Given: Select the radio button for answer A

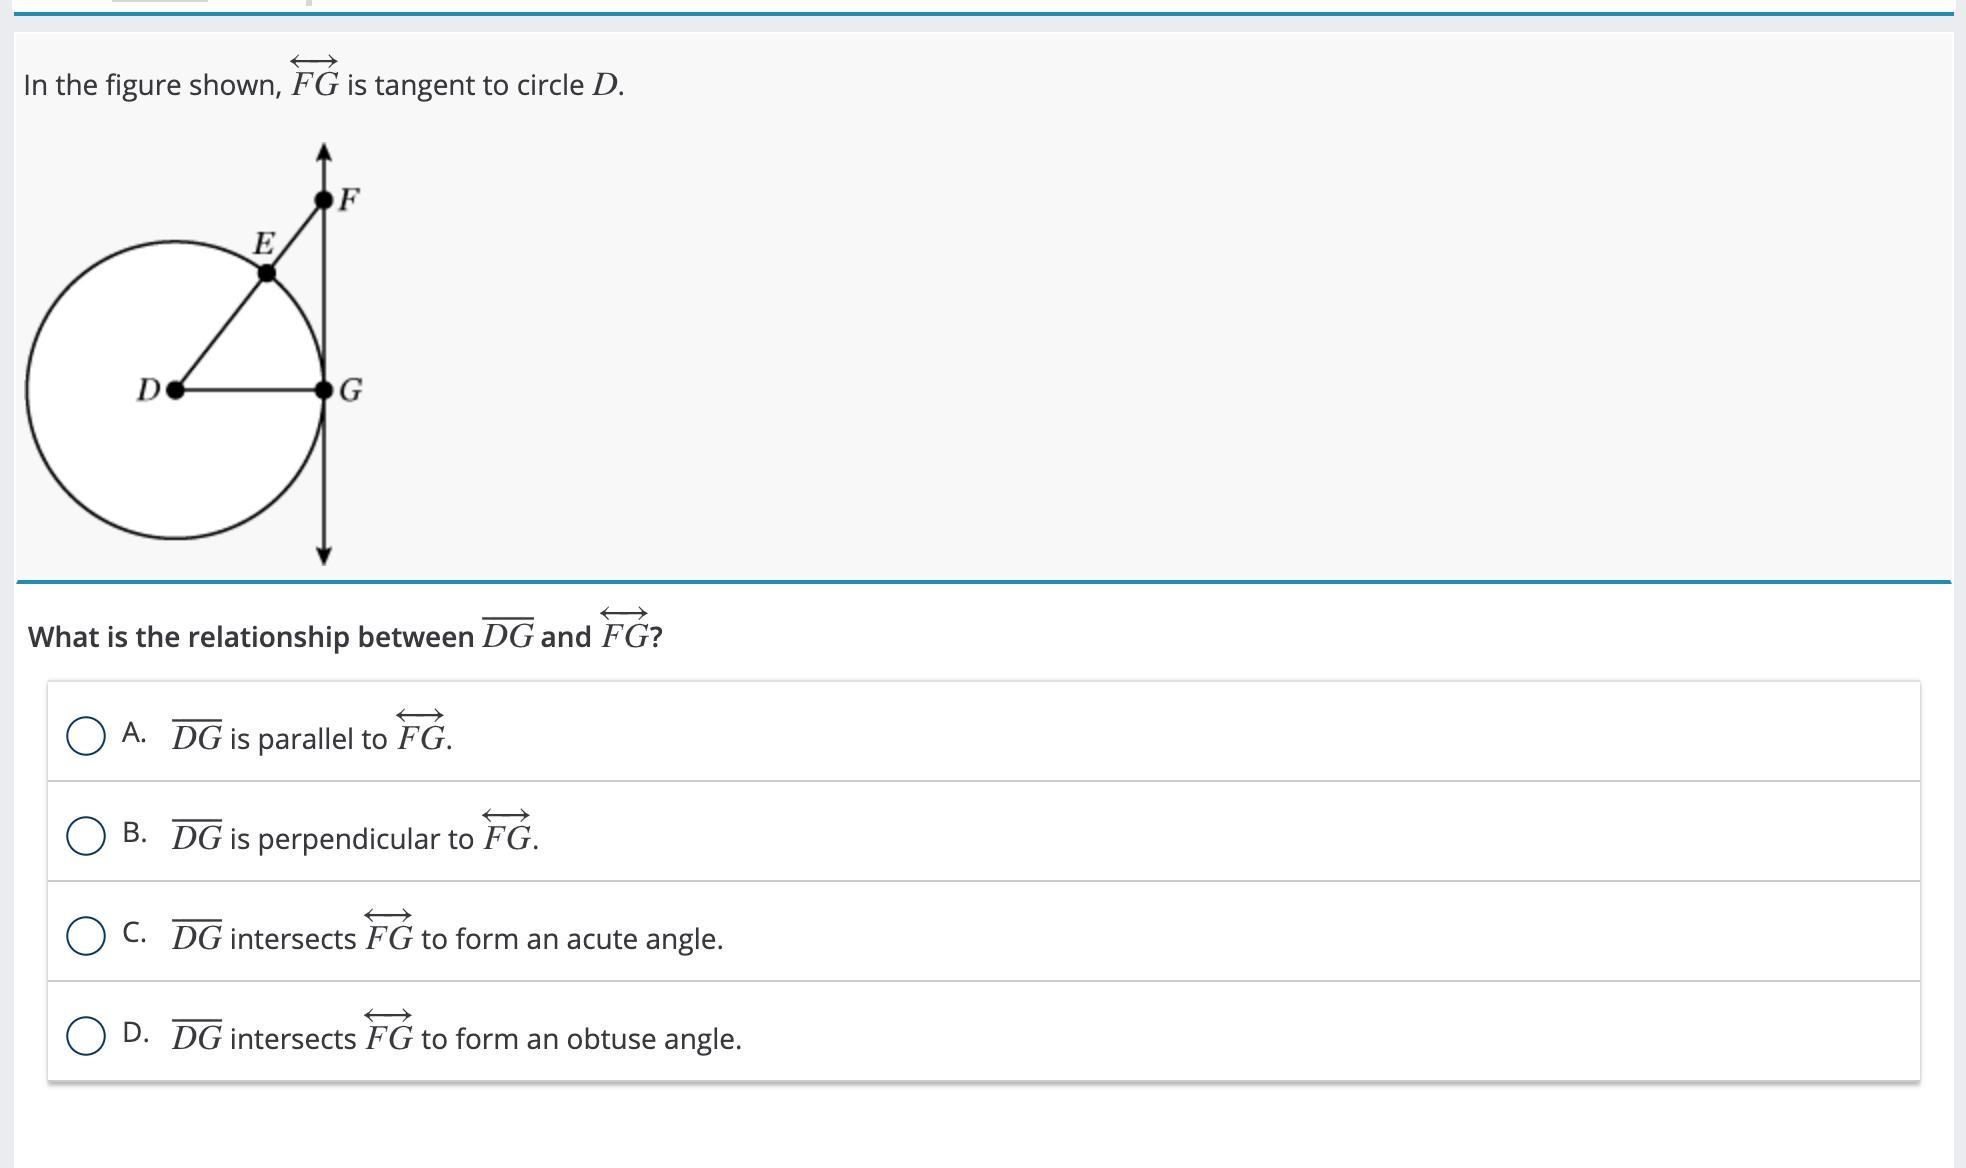Looking at the screenshot, I should pyautogui.click(x=86, y=736).
